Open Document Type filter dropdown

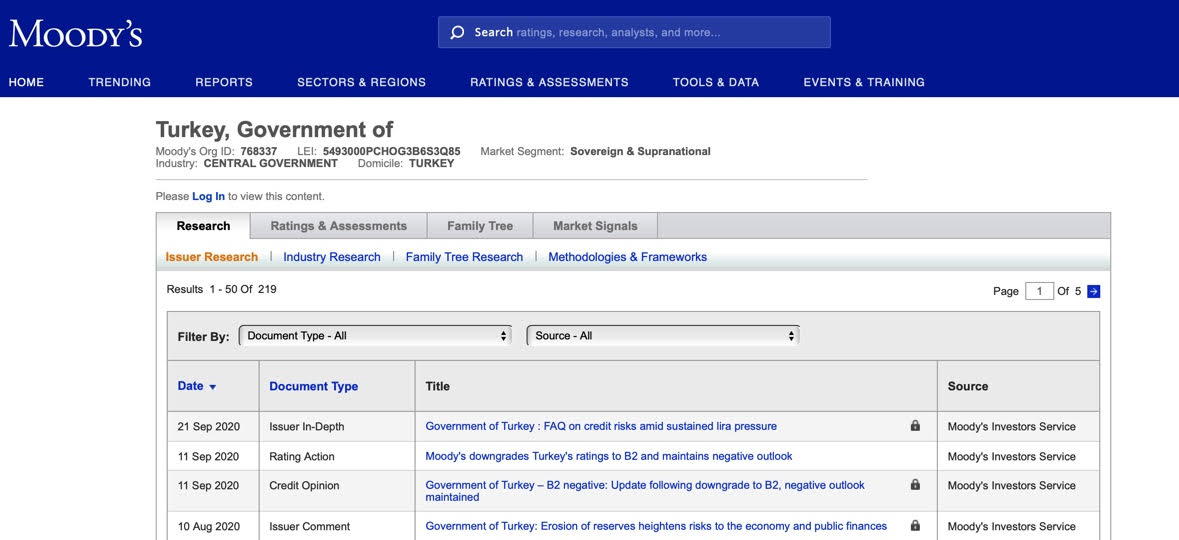click(375, 336)
